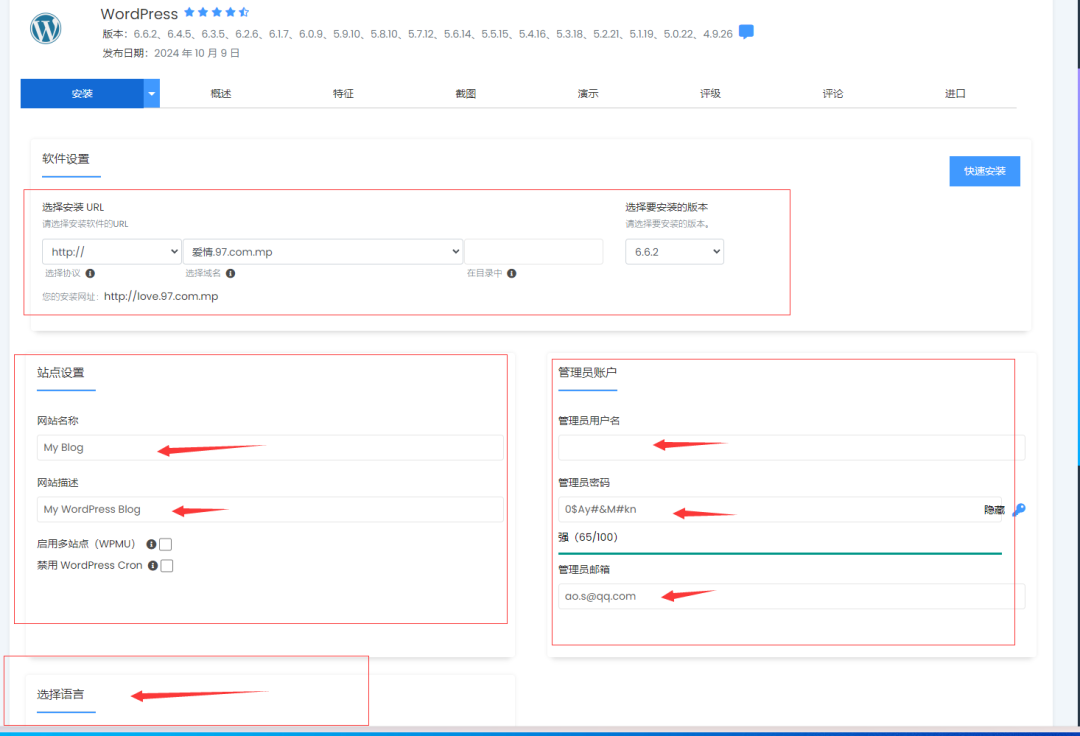Check the 禁用 WordPress Cron checkbox
Image resolution: width=1080 pixels, height=736 pixels.
coord(167,566)
